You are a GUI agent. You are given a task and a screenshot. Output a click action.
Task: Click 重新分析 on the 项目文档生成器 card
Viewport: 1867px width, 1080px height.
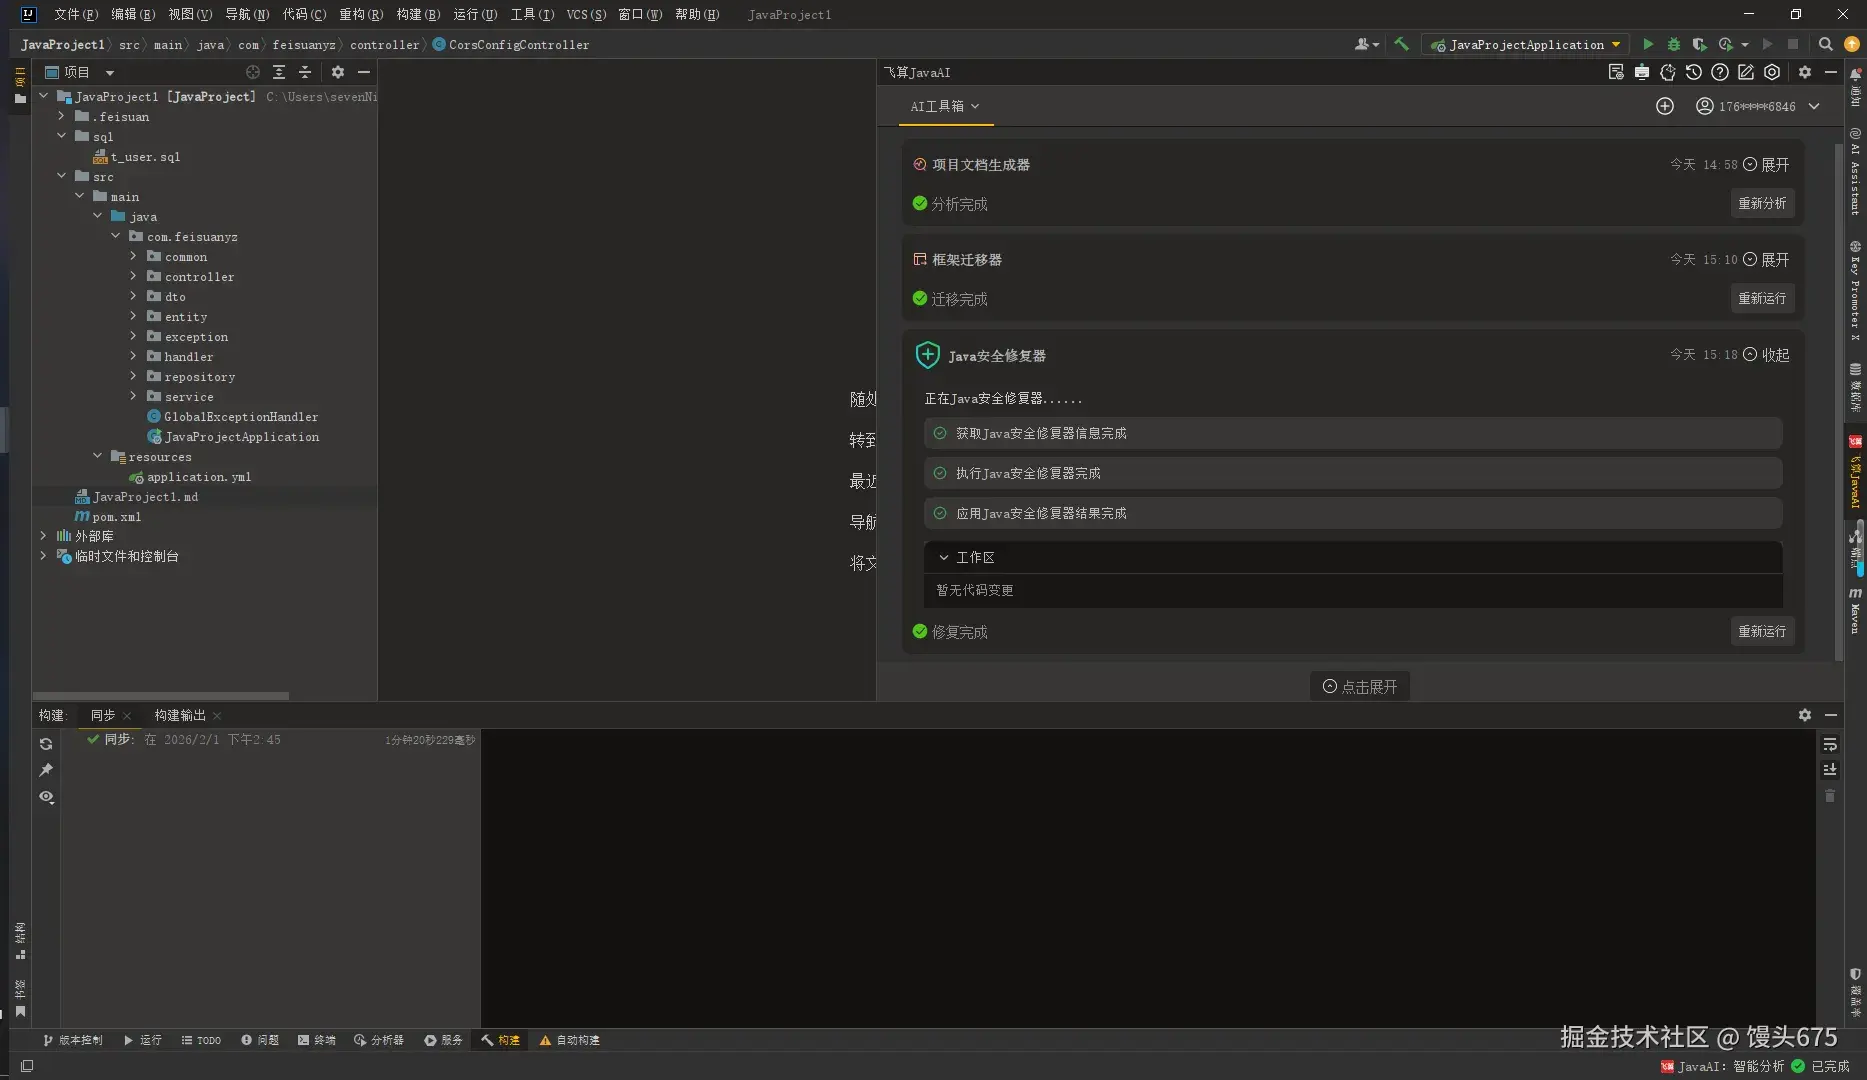(x=1762, y=203)
